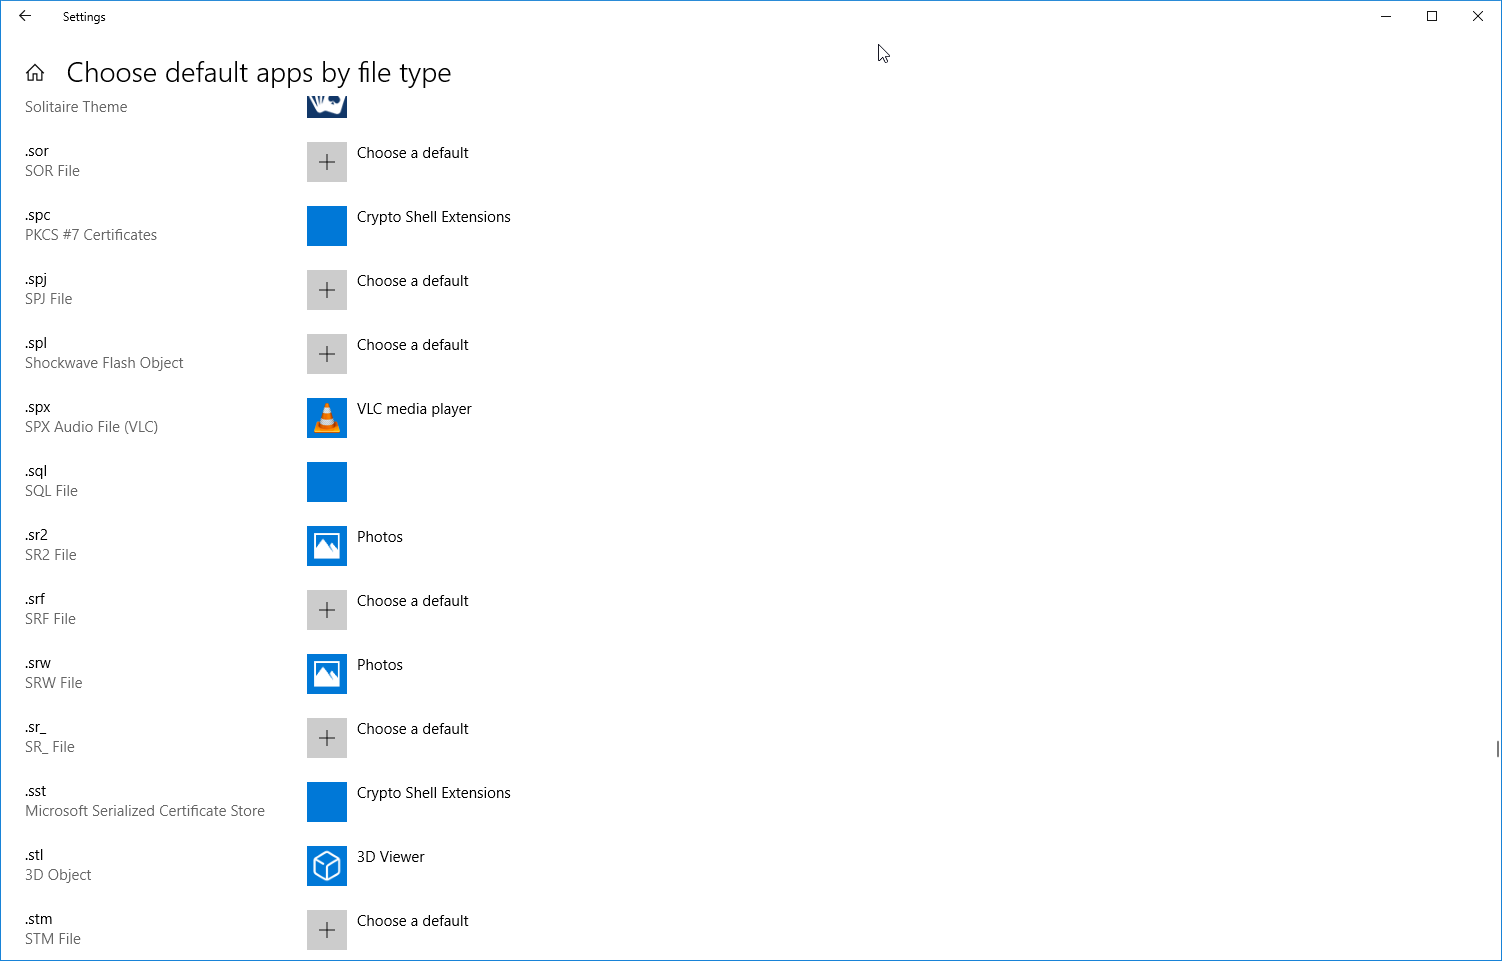Click the blue icon next to .spc
The height and width of the screenshot is (961, 1502).
pyautogui.click(x=327, y=226)
